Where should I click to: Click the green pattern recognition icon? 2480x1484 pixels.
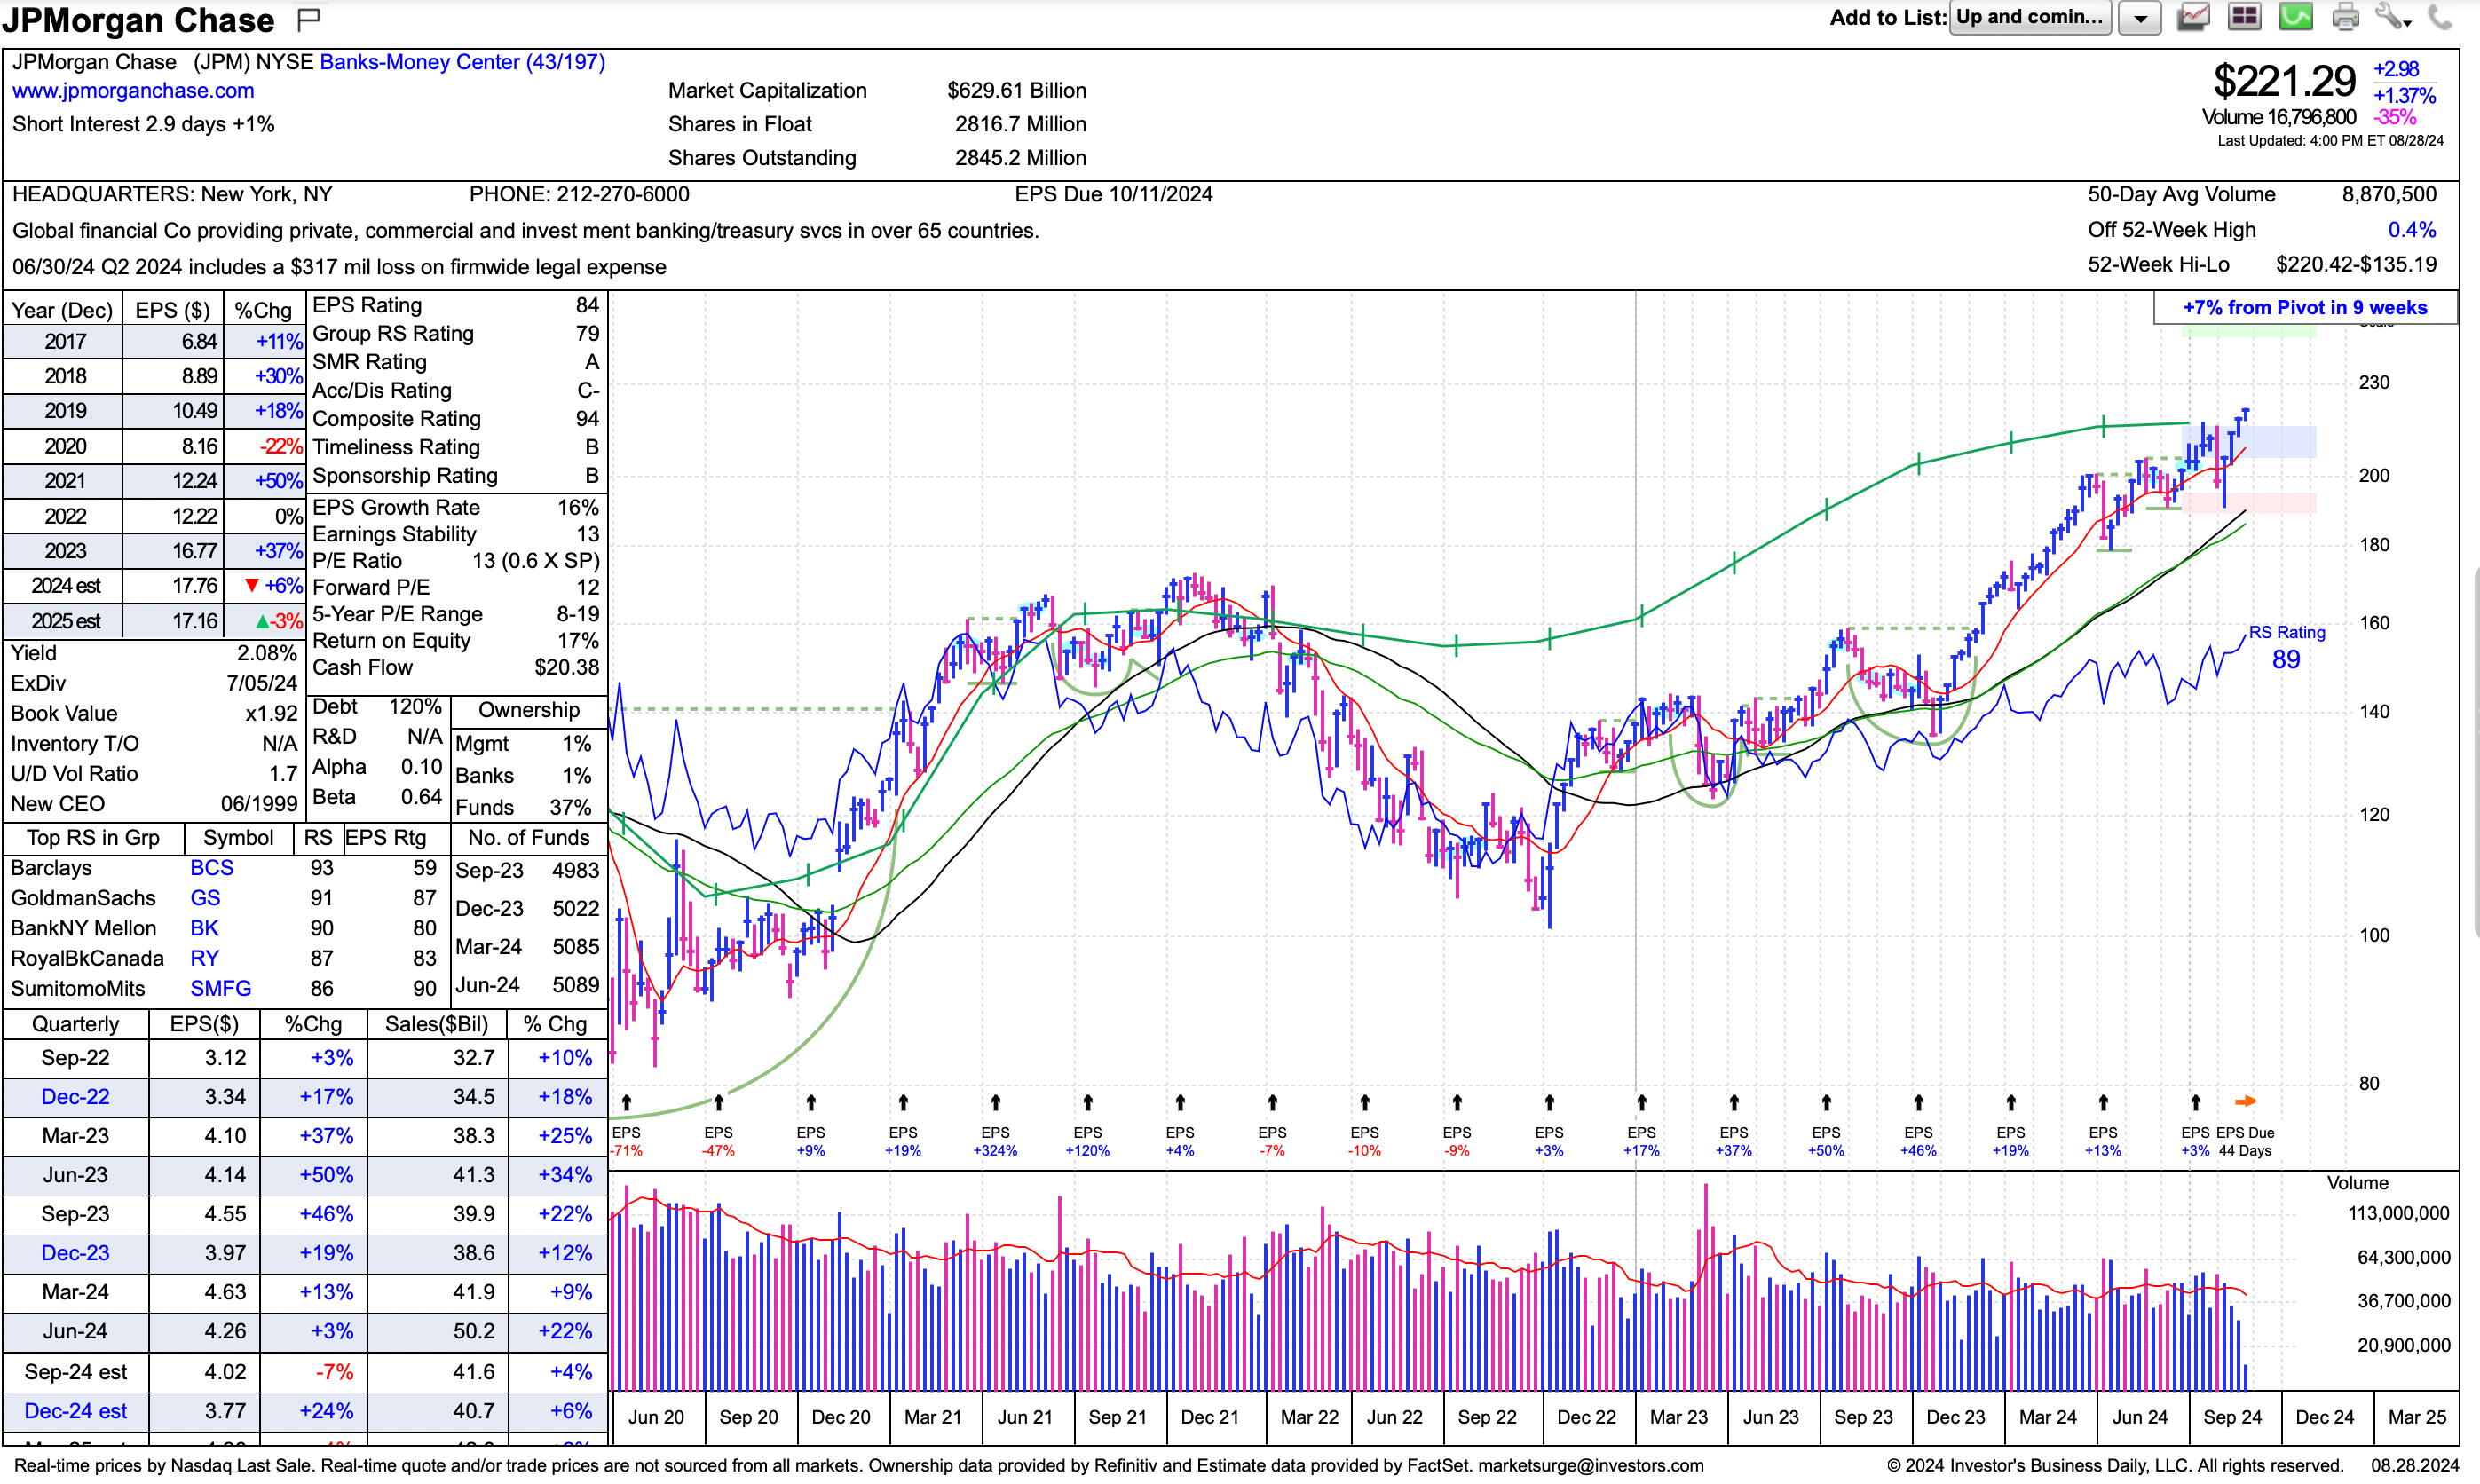[2295, 17]
